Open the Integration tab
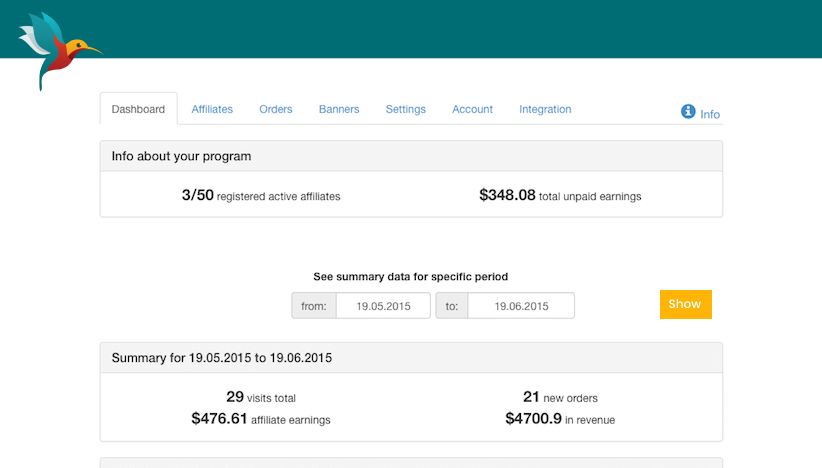 point(545,109)
